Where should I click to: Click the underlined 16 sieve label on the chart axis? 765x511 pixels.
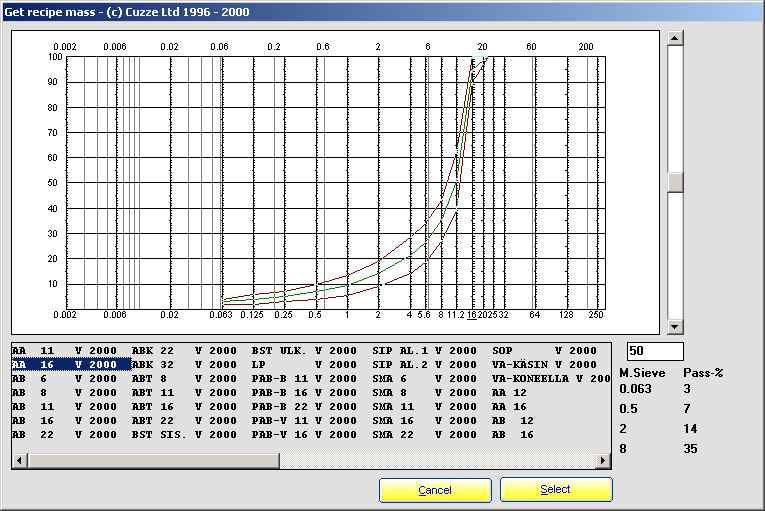(472, 315)
